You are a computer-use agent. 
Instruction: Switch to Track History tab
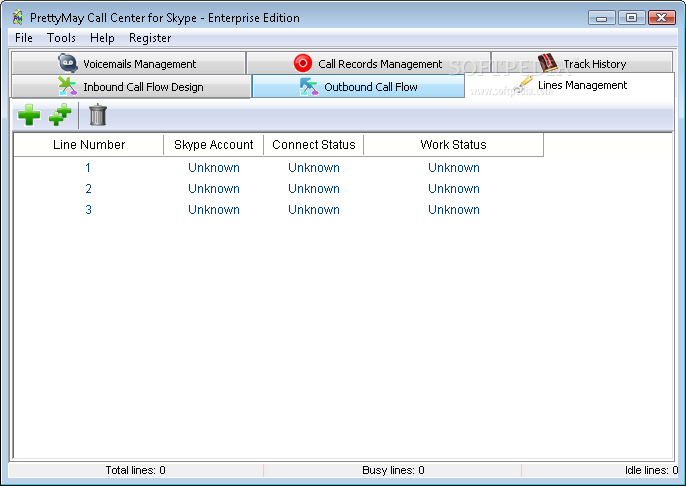582,63
